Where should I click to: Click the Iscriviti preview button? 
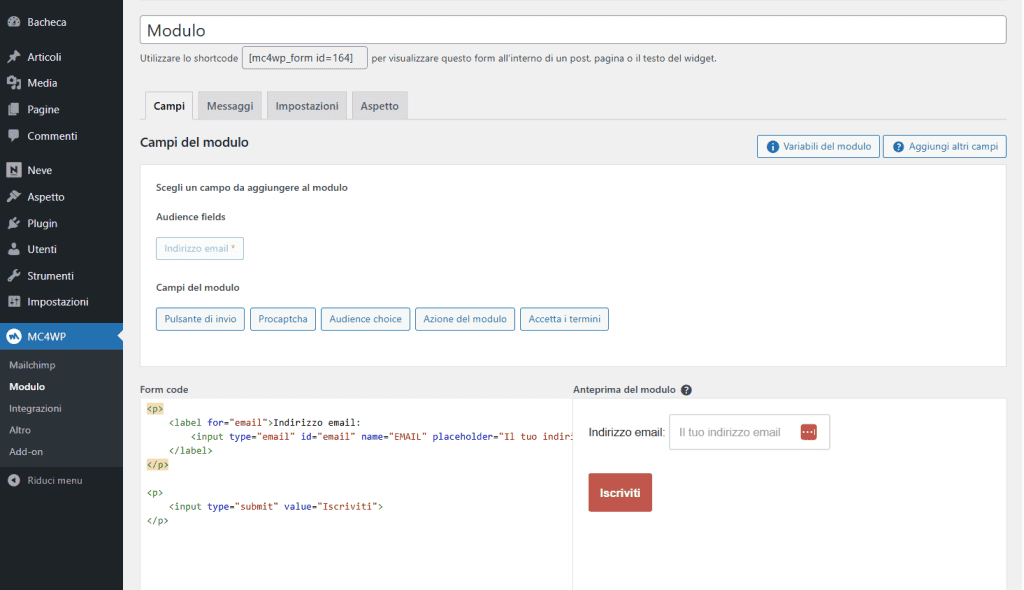[620, 493]
